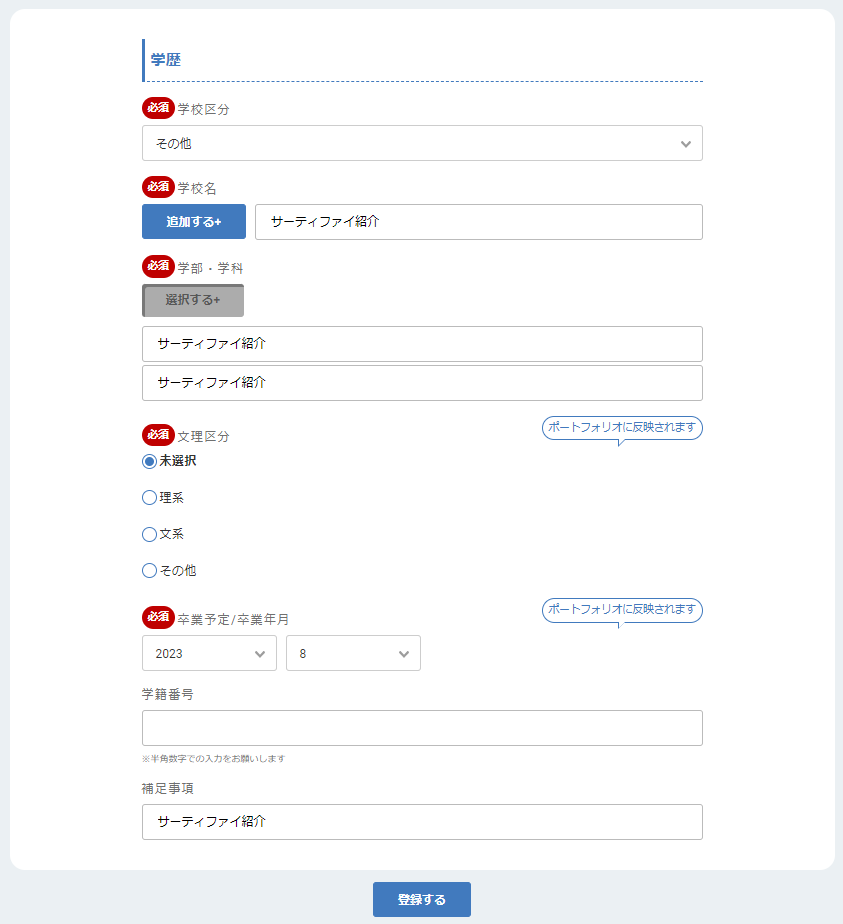Click the 卒業予定/卒業年月 label text
Image resolution: width=843 pixels, height=924 pixels.
233,619
